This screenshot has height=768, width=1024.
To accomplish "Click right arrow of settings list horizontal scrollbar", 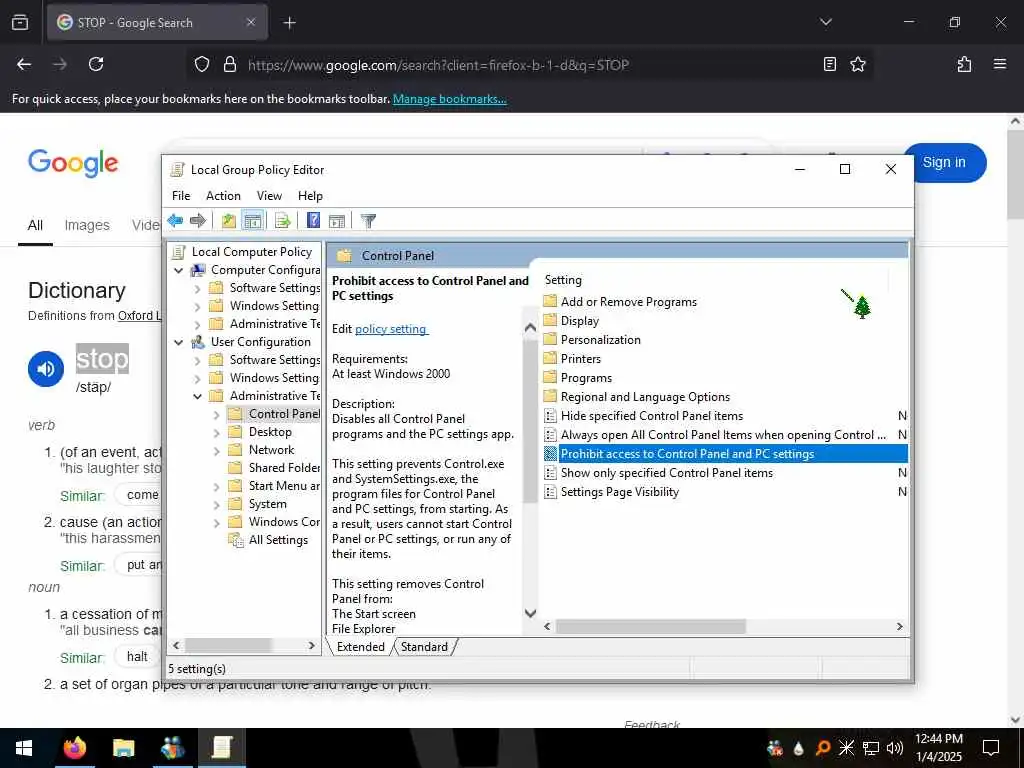I will (x=899, y=626).
